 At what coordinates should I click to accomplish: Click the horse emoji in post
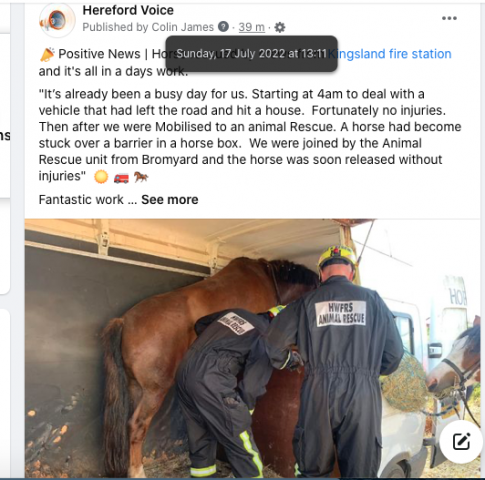141,177
